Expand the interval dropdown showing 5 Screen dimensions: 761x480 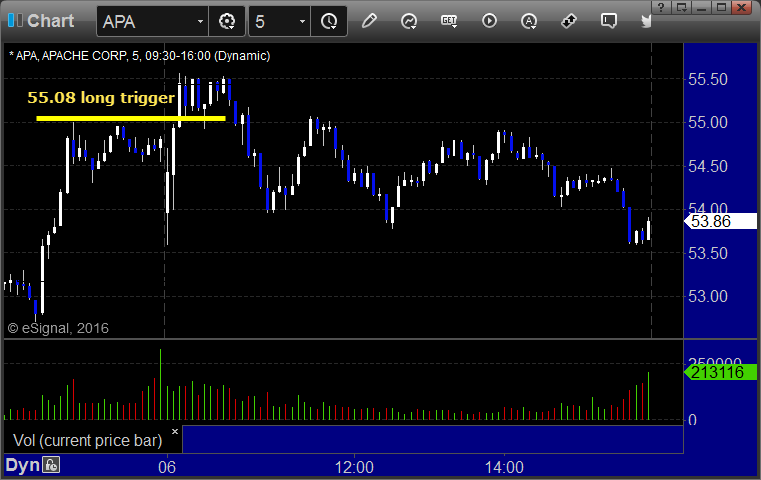(302, 21)
